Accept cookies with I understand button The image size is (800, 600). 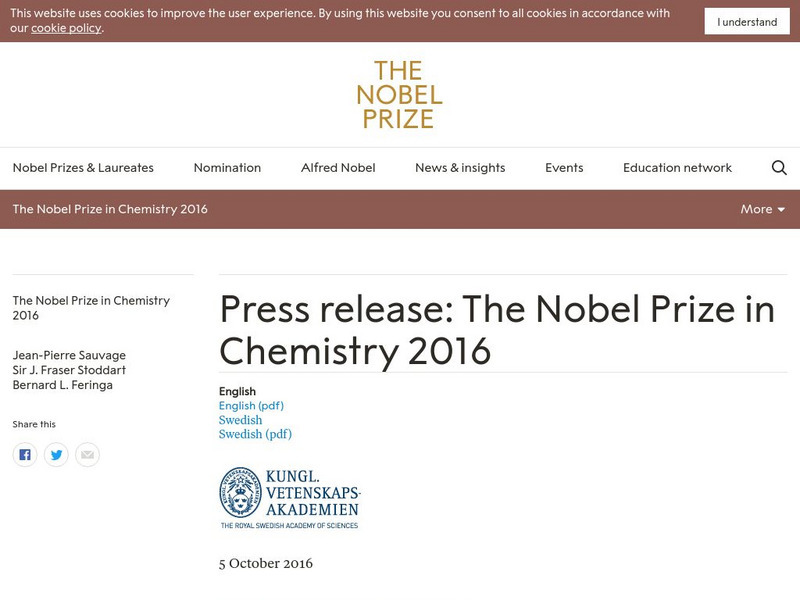click(747, 22)
